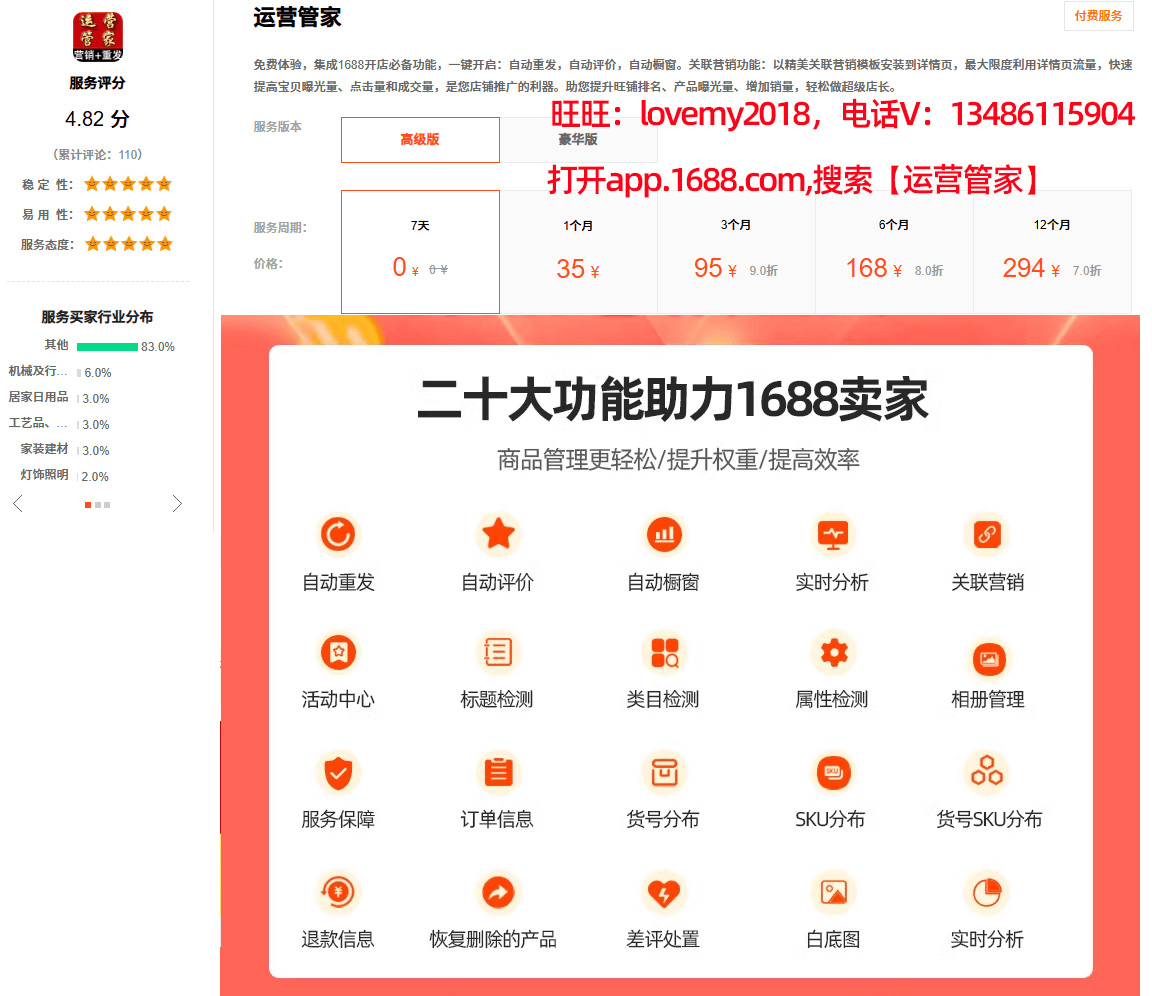This screenshot has width=1152, height=996.
Task: Click the 自动重发 icon
Action: tap(338, 534)
